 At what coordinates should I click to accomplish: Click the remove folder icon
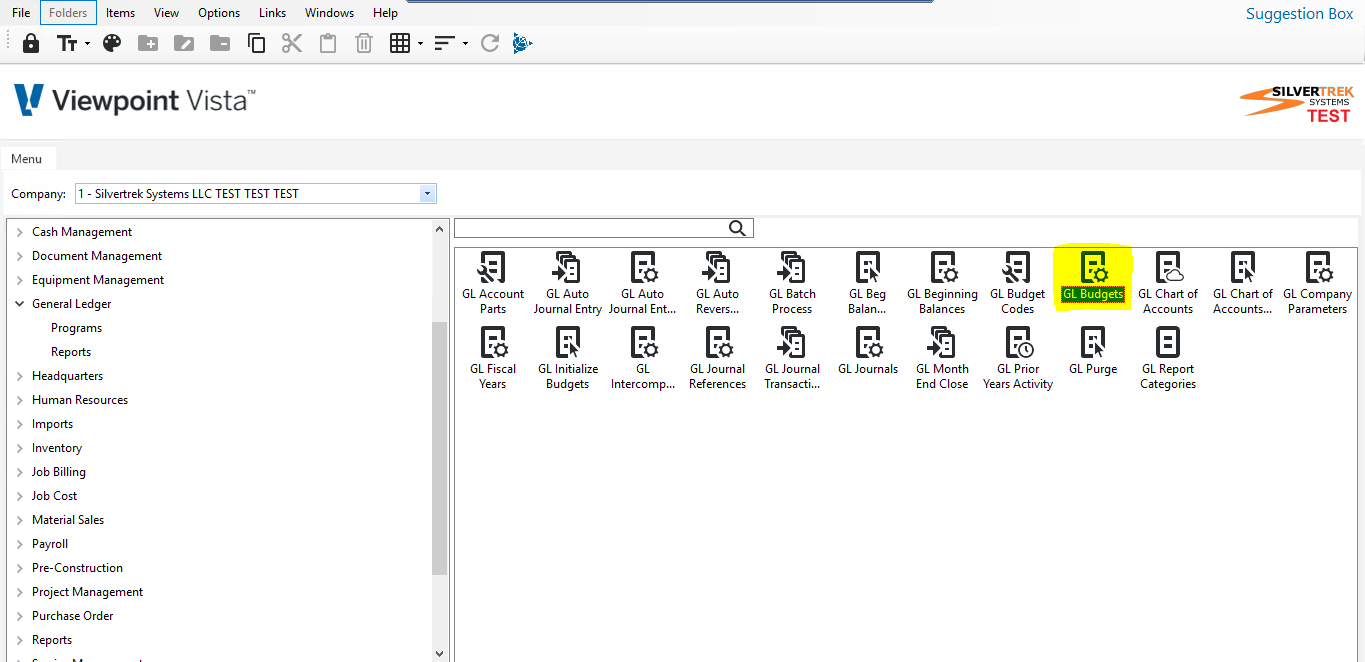[x=220, y=43]
